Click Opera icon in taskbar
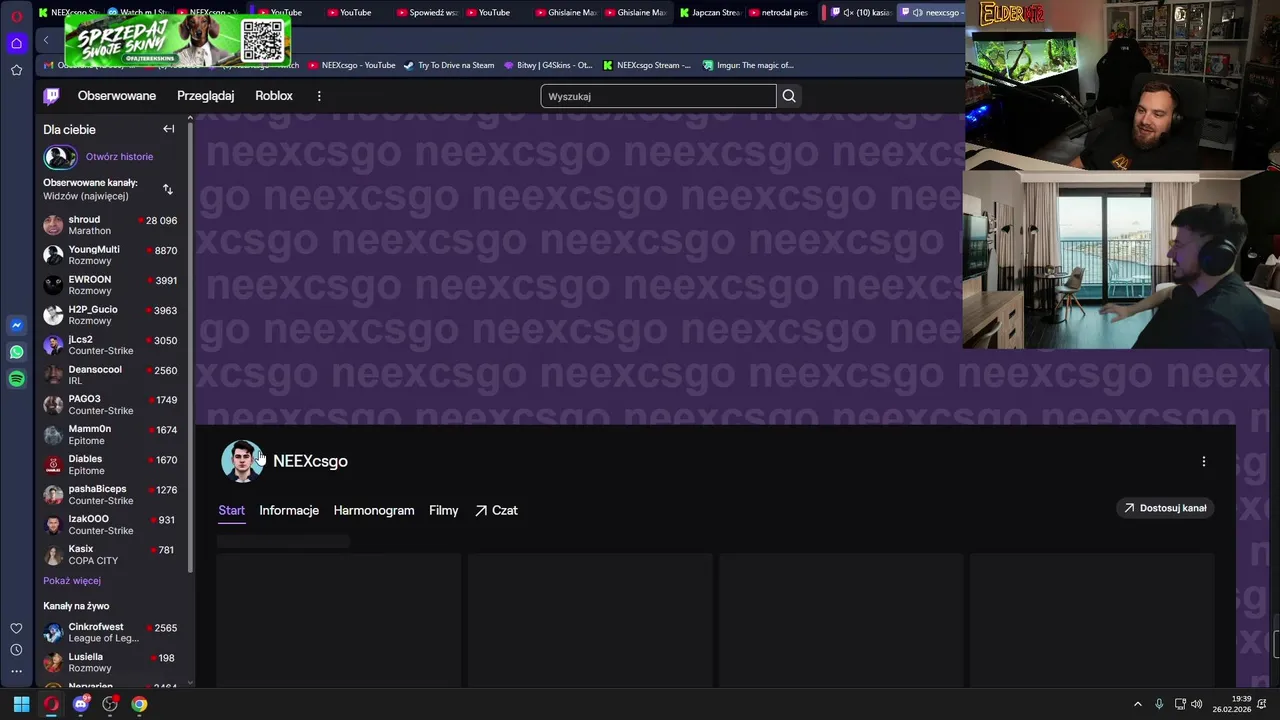1280x720 pixels. pos(51,704)
